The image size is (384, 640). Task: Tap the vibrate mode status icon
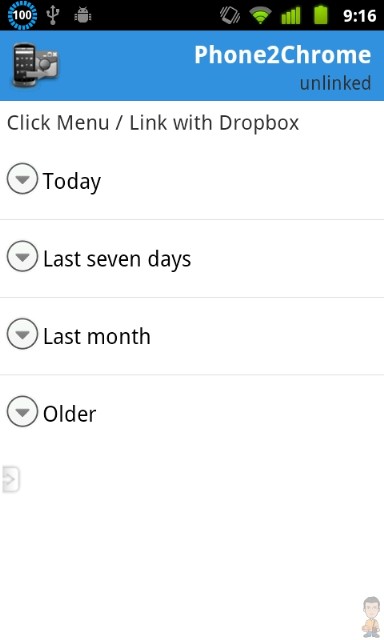coord(230,15)
